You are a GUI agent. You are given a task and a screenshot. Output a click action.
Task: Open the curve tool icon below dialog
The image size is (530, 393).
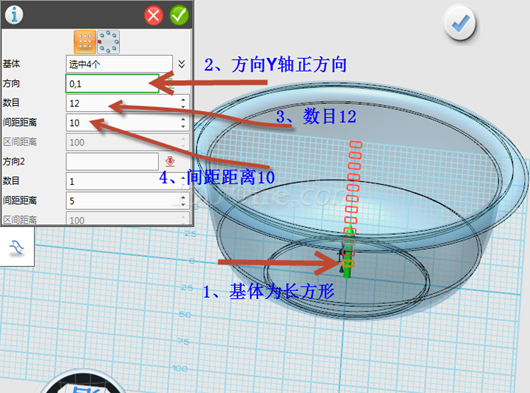tap(17, 247)
